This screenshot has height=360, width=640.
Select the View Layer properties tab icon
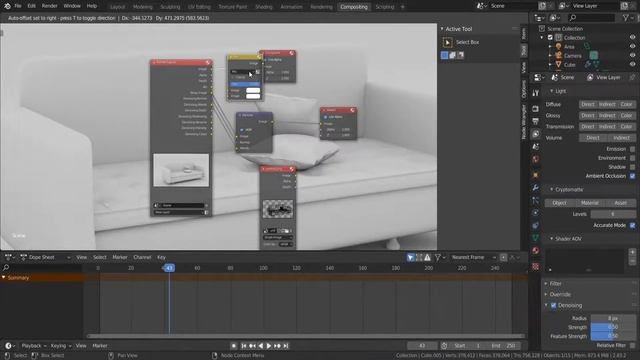click(x=536, y=134)
